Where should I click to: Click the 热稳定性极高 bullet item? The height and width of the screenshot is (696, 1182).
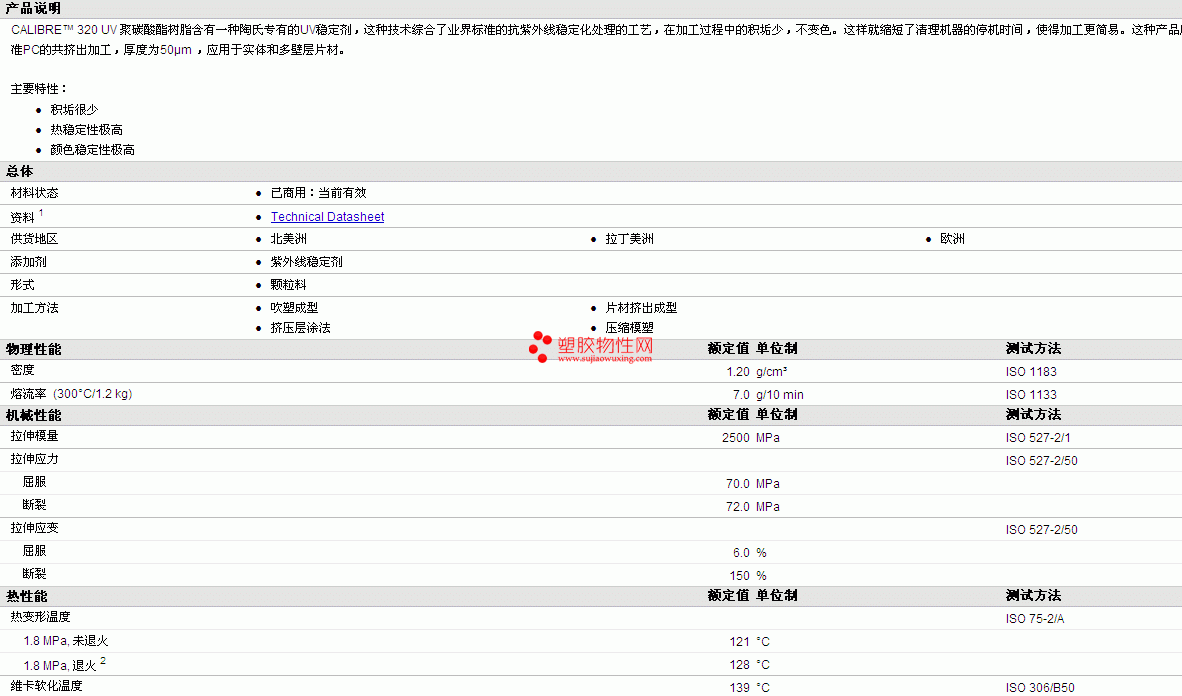click(86, 130)
